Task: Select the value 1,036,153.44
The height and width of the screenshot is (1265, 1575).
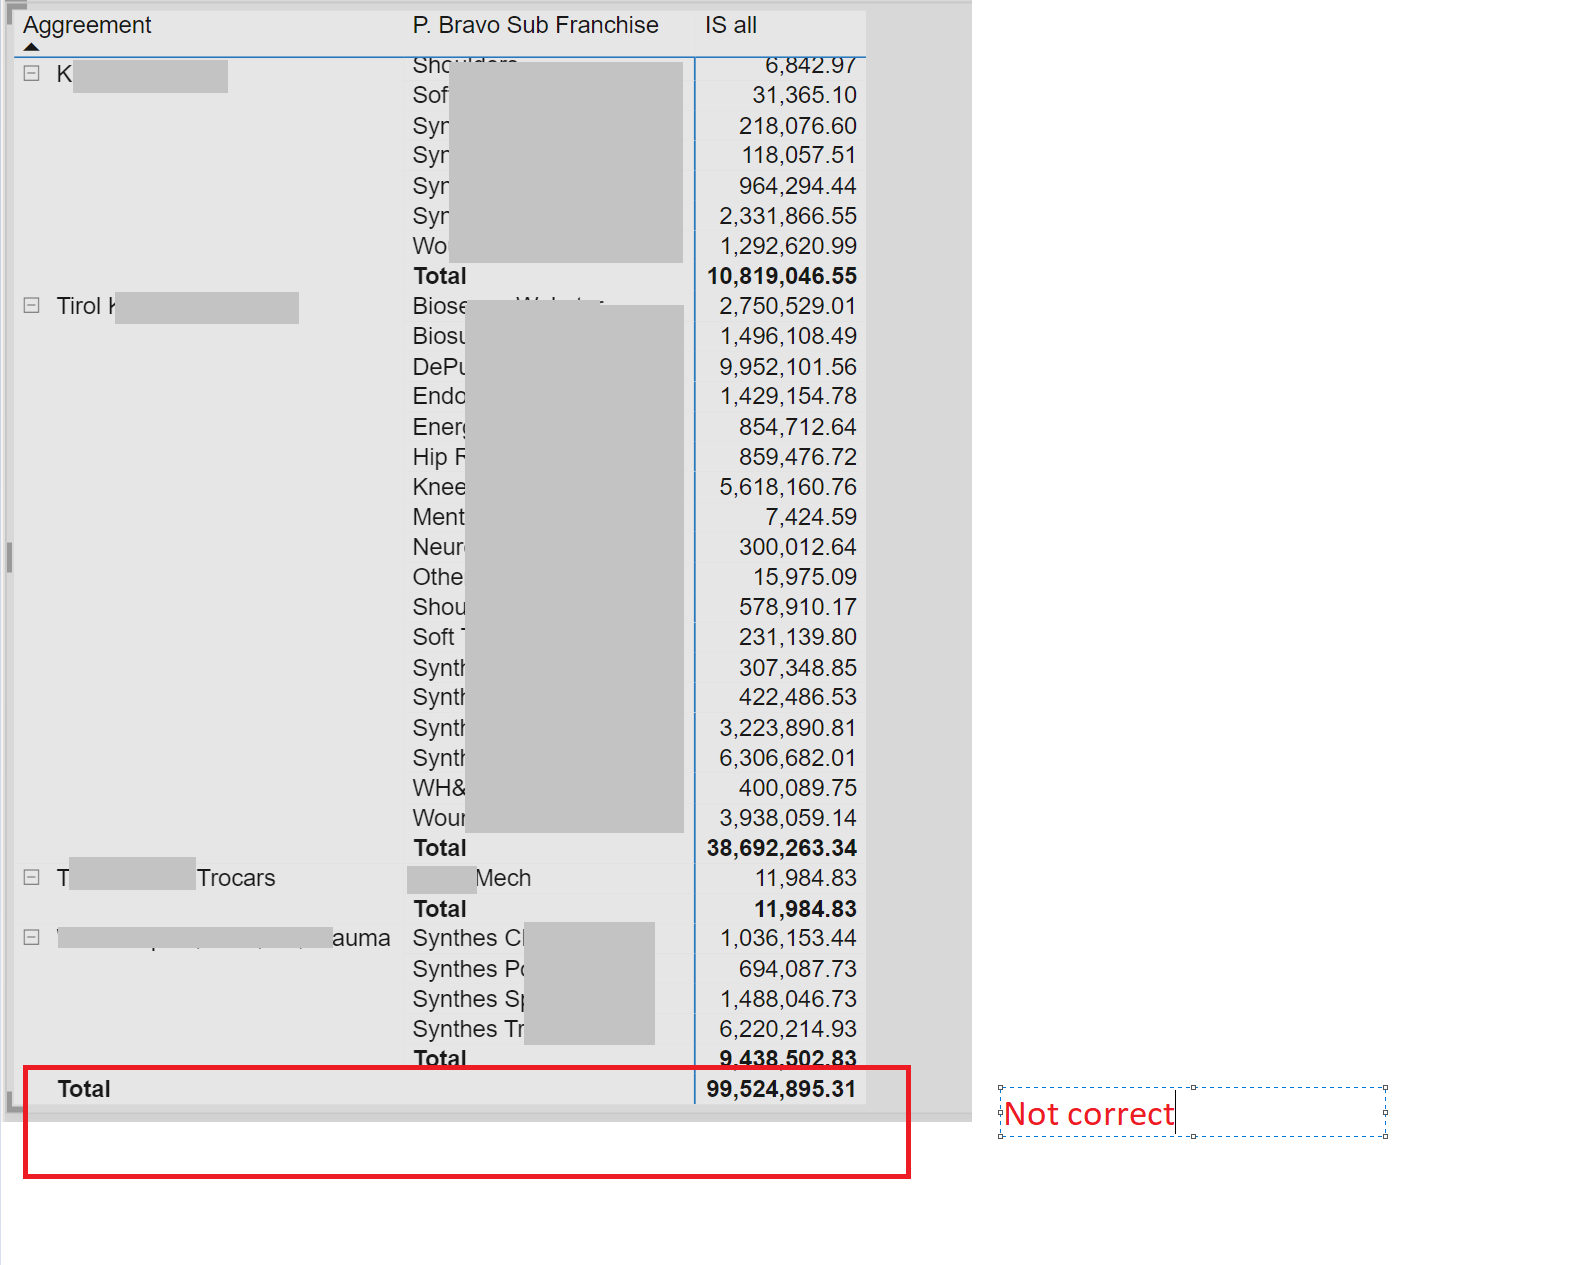Action: tap(788, 938)
